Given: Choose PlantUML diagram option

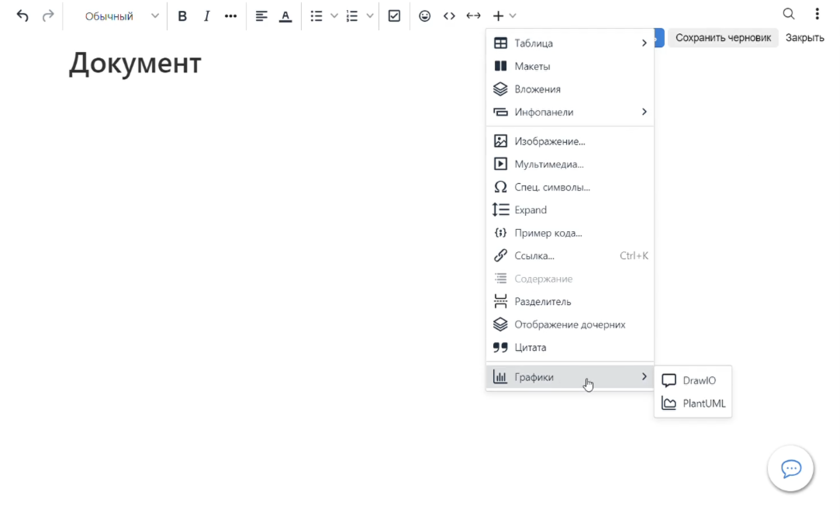Looking at the screenshot, I should click(x=703, y=404).
